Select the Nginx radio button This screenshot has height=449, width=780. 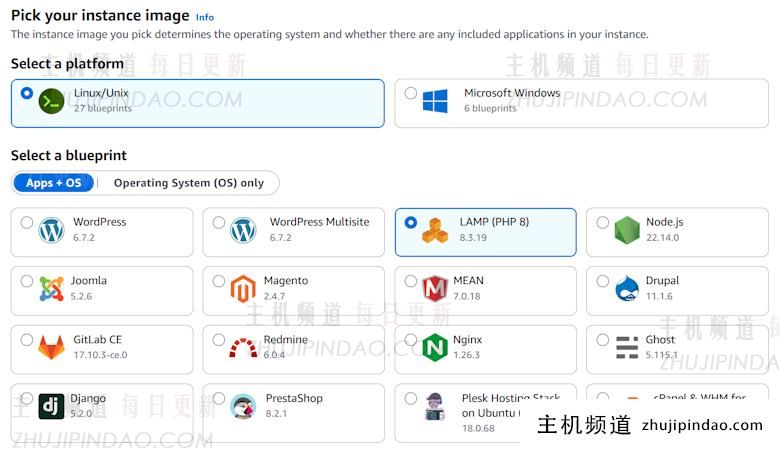[x=410, y=340]
